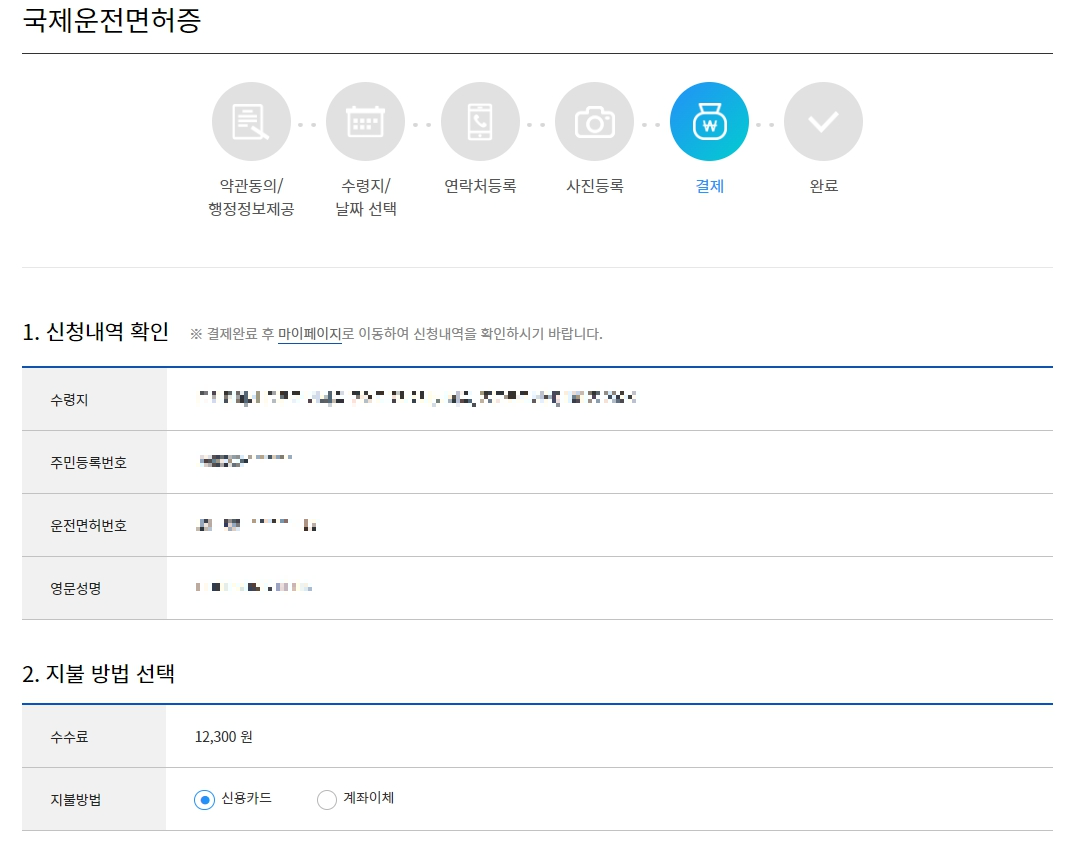Viewport: 1089px width, 843px height.
Task: Select 계좌이체 payment radio button
Action: point(326,800)
